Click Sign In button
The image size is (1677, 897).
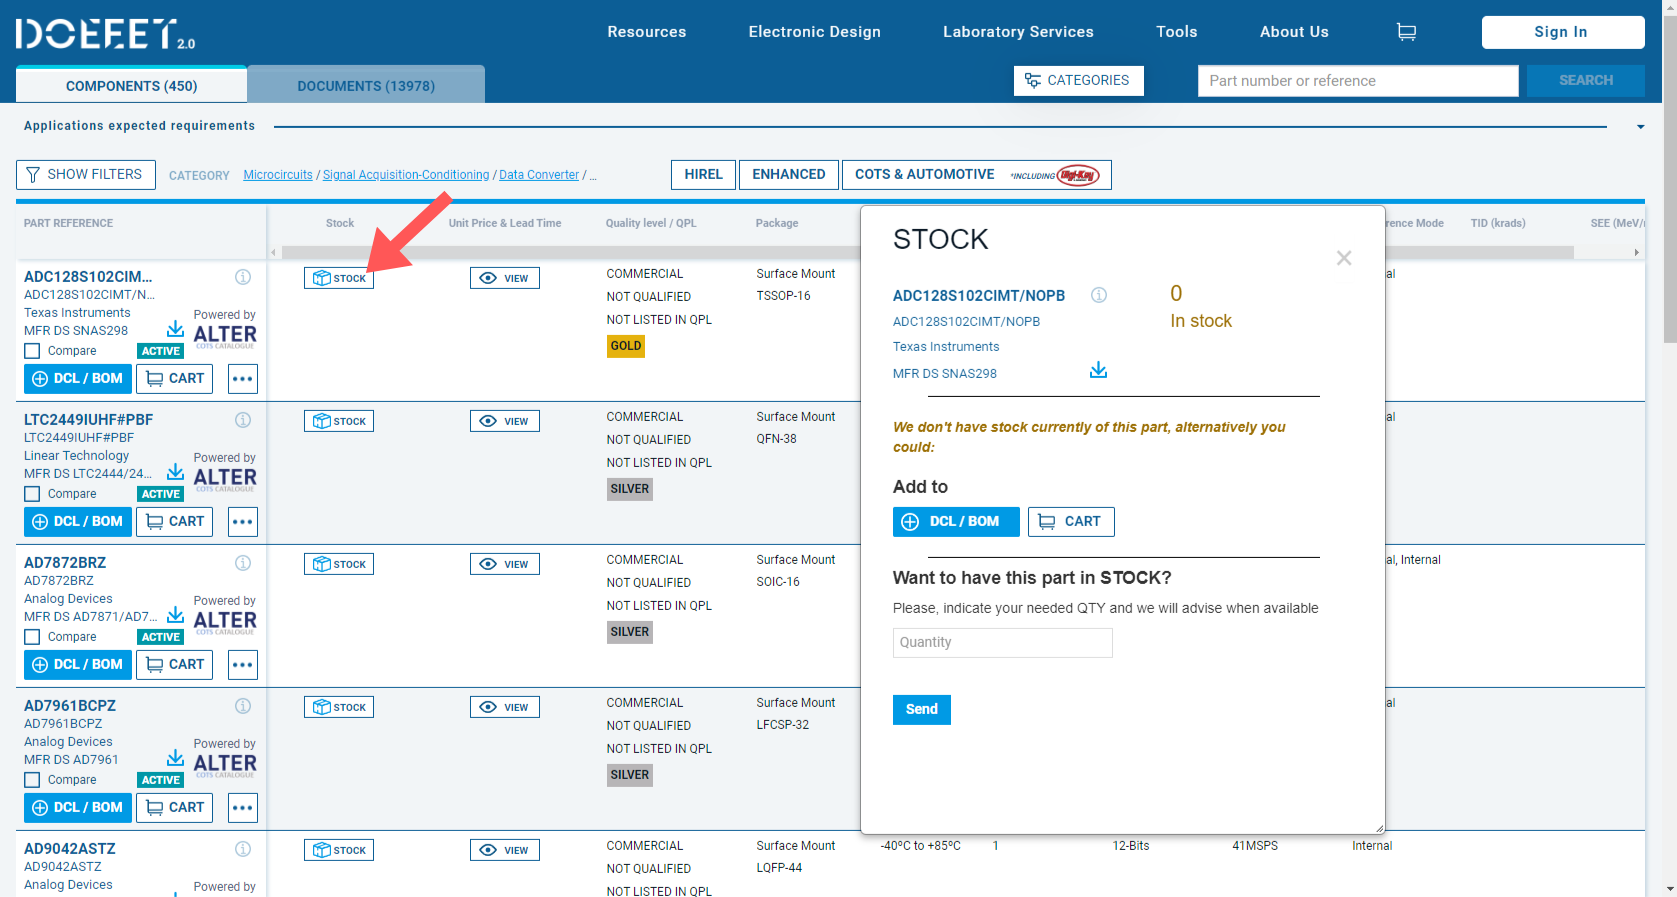1563,32
